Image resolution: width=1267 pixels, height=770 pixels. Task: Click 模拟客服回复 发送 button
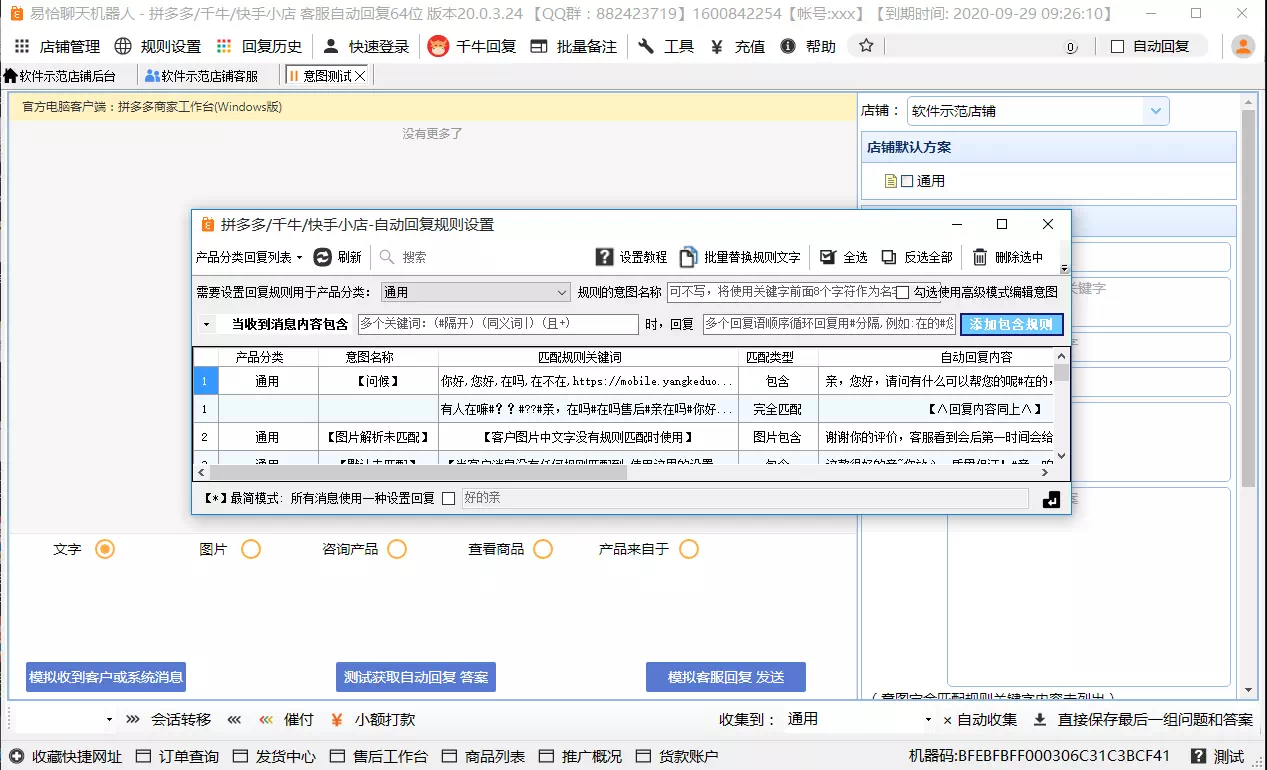[726, 677]
